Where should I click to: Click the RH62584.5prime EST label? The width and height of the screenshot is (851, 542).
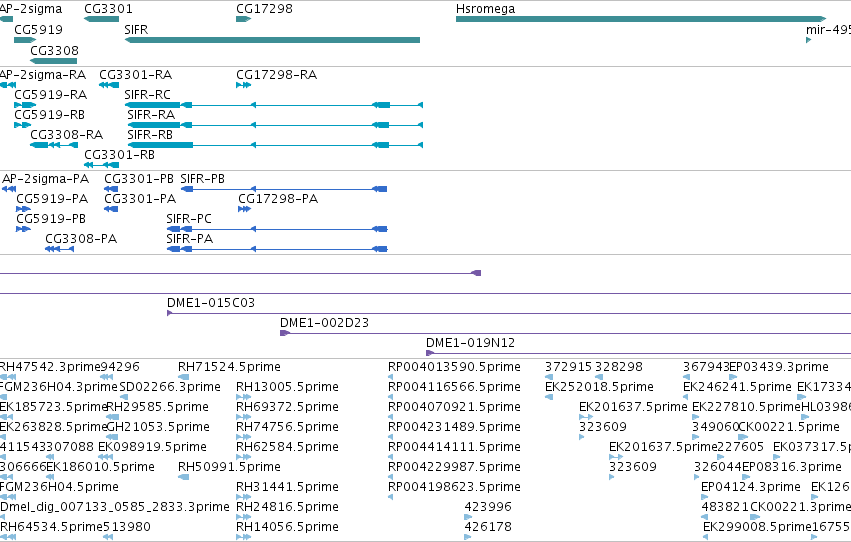288,447
